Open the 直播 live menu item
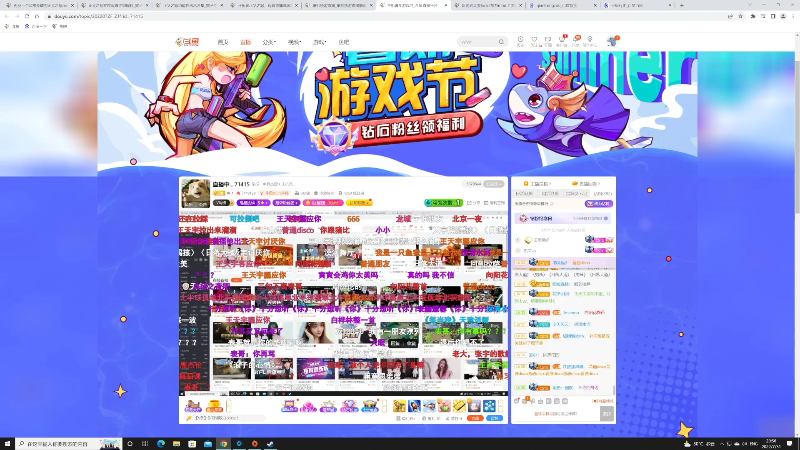Screen dimensions: 800x450 (x=245, y=42)
